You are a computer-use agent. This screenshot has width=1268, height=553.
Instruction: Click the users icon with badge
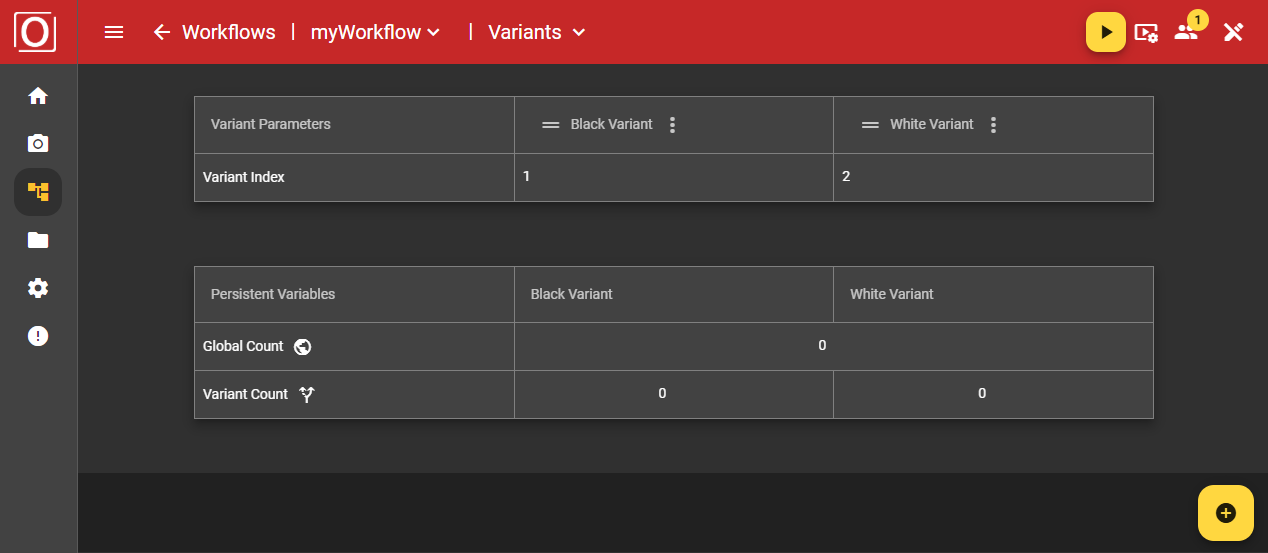(1187, 31)
